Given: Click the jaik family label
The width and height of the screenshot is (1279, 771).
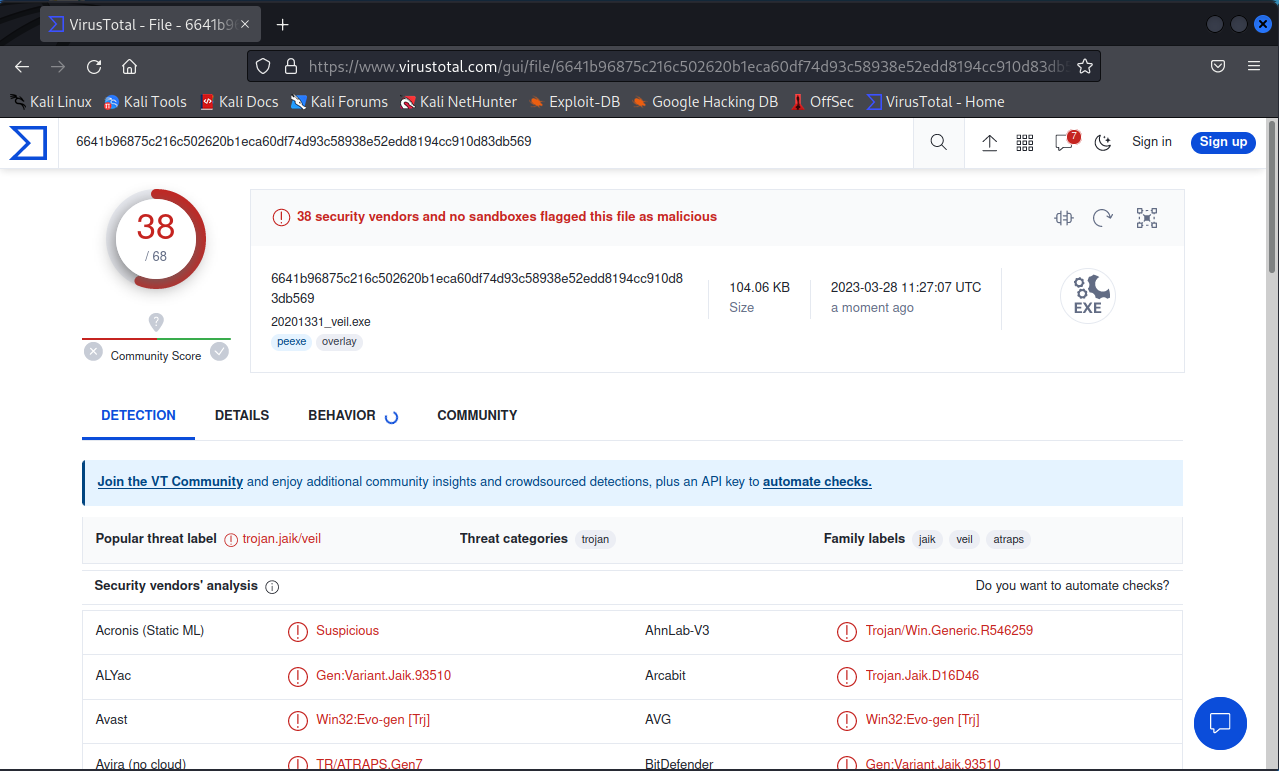Looking at the screenshot, I should (x=927, y=539).
